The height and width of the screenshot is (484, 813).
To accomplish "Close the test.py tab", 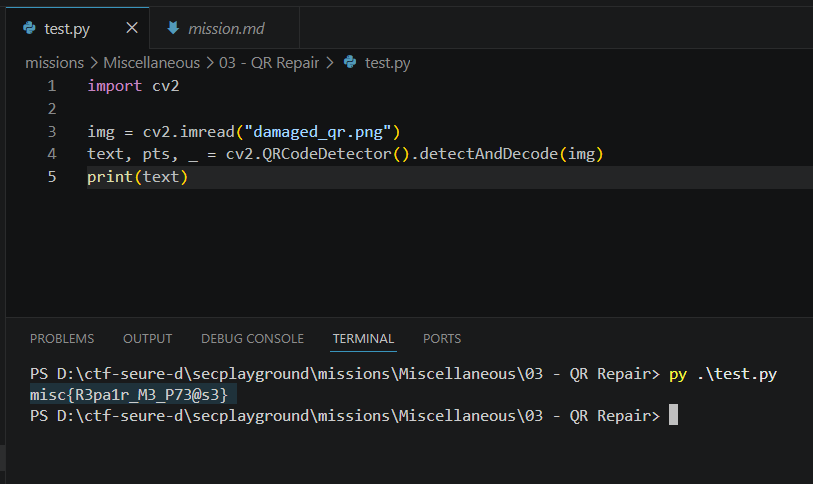I will click(x=132, y=28).
